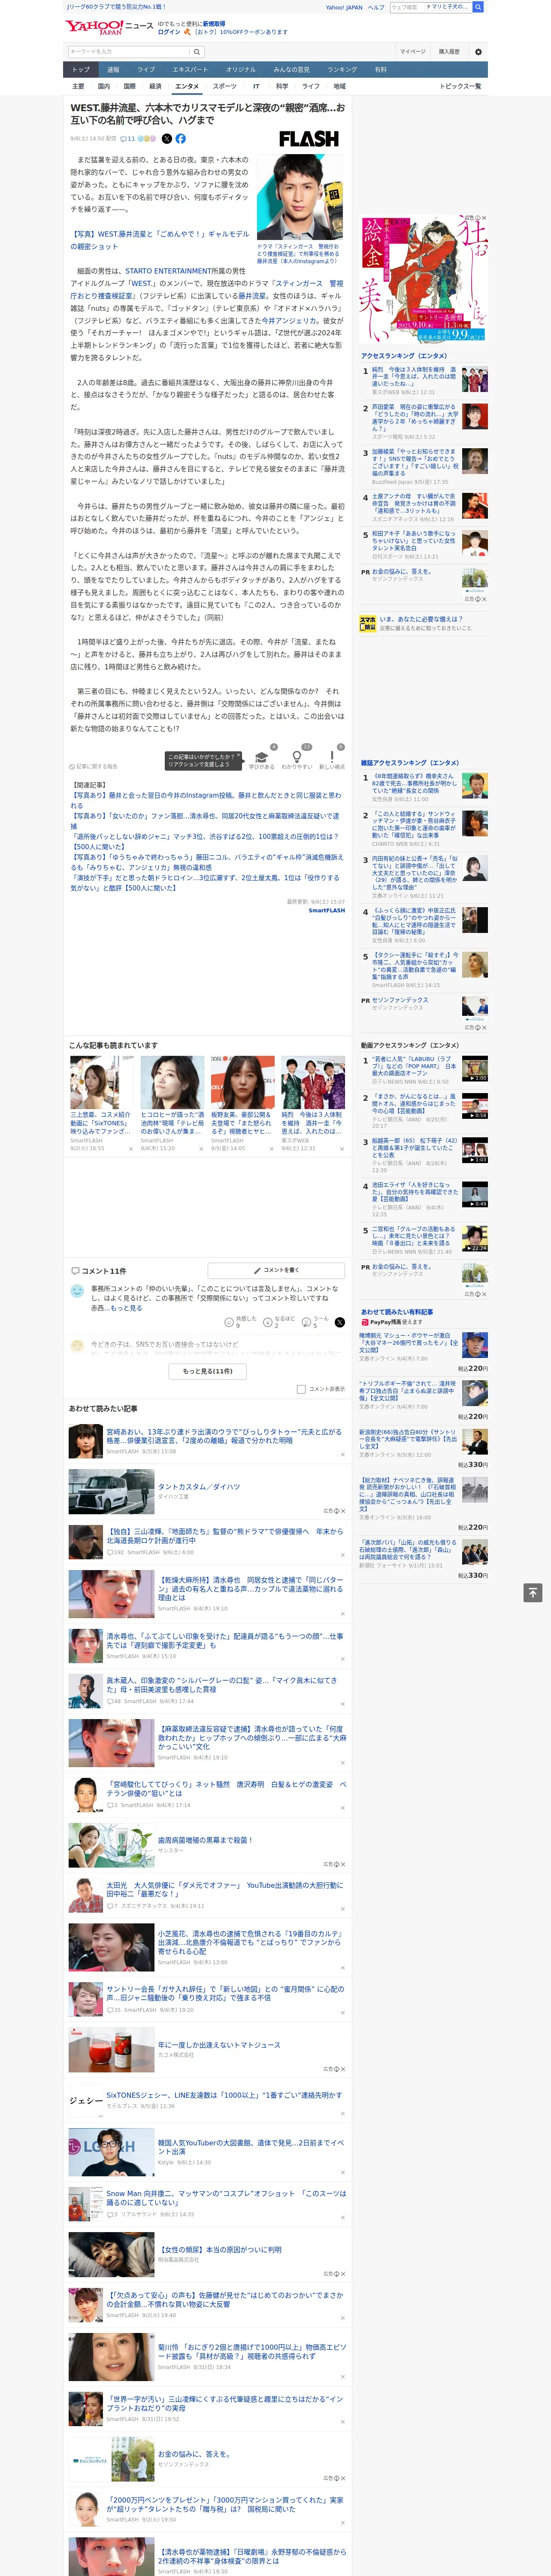Share the article on X from the headline
Viewport: 551px width, 2576px height.
[x=167, y=139]
